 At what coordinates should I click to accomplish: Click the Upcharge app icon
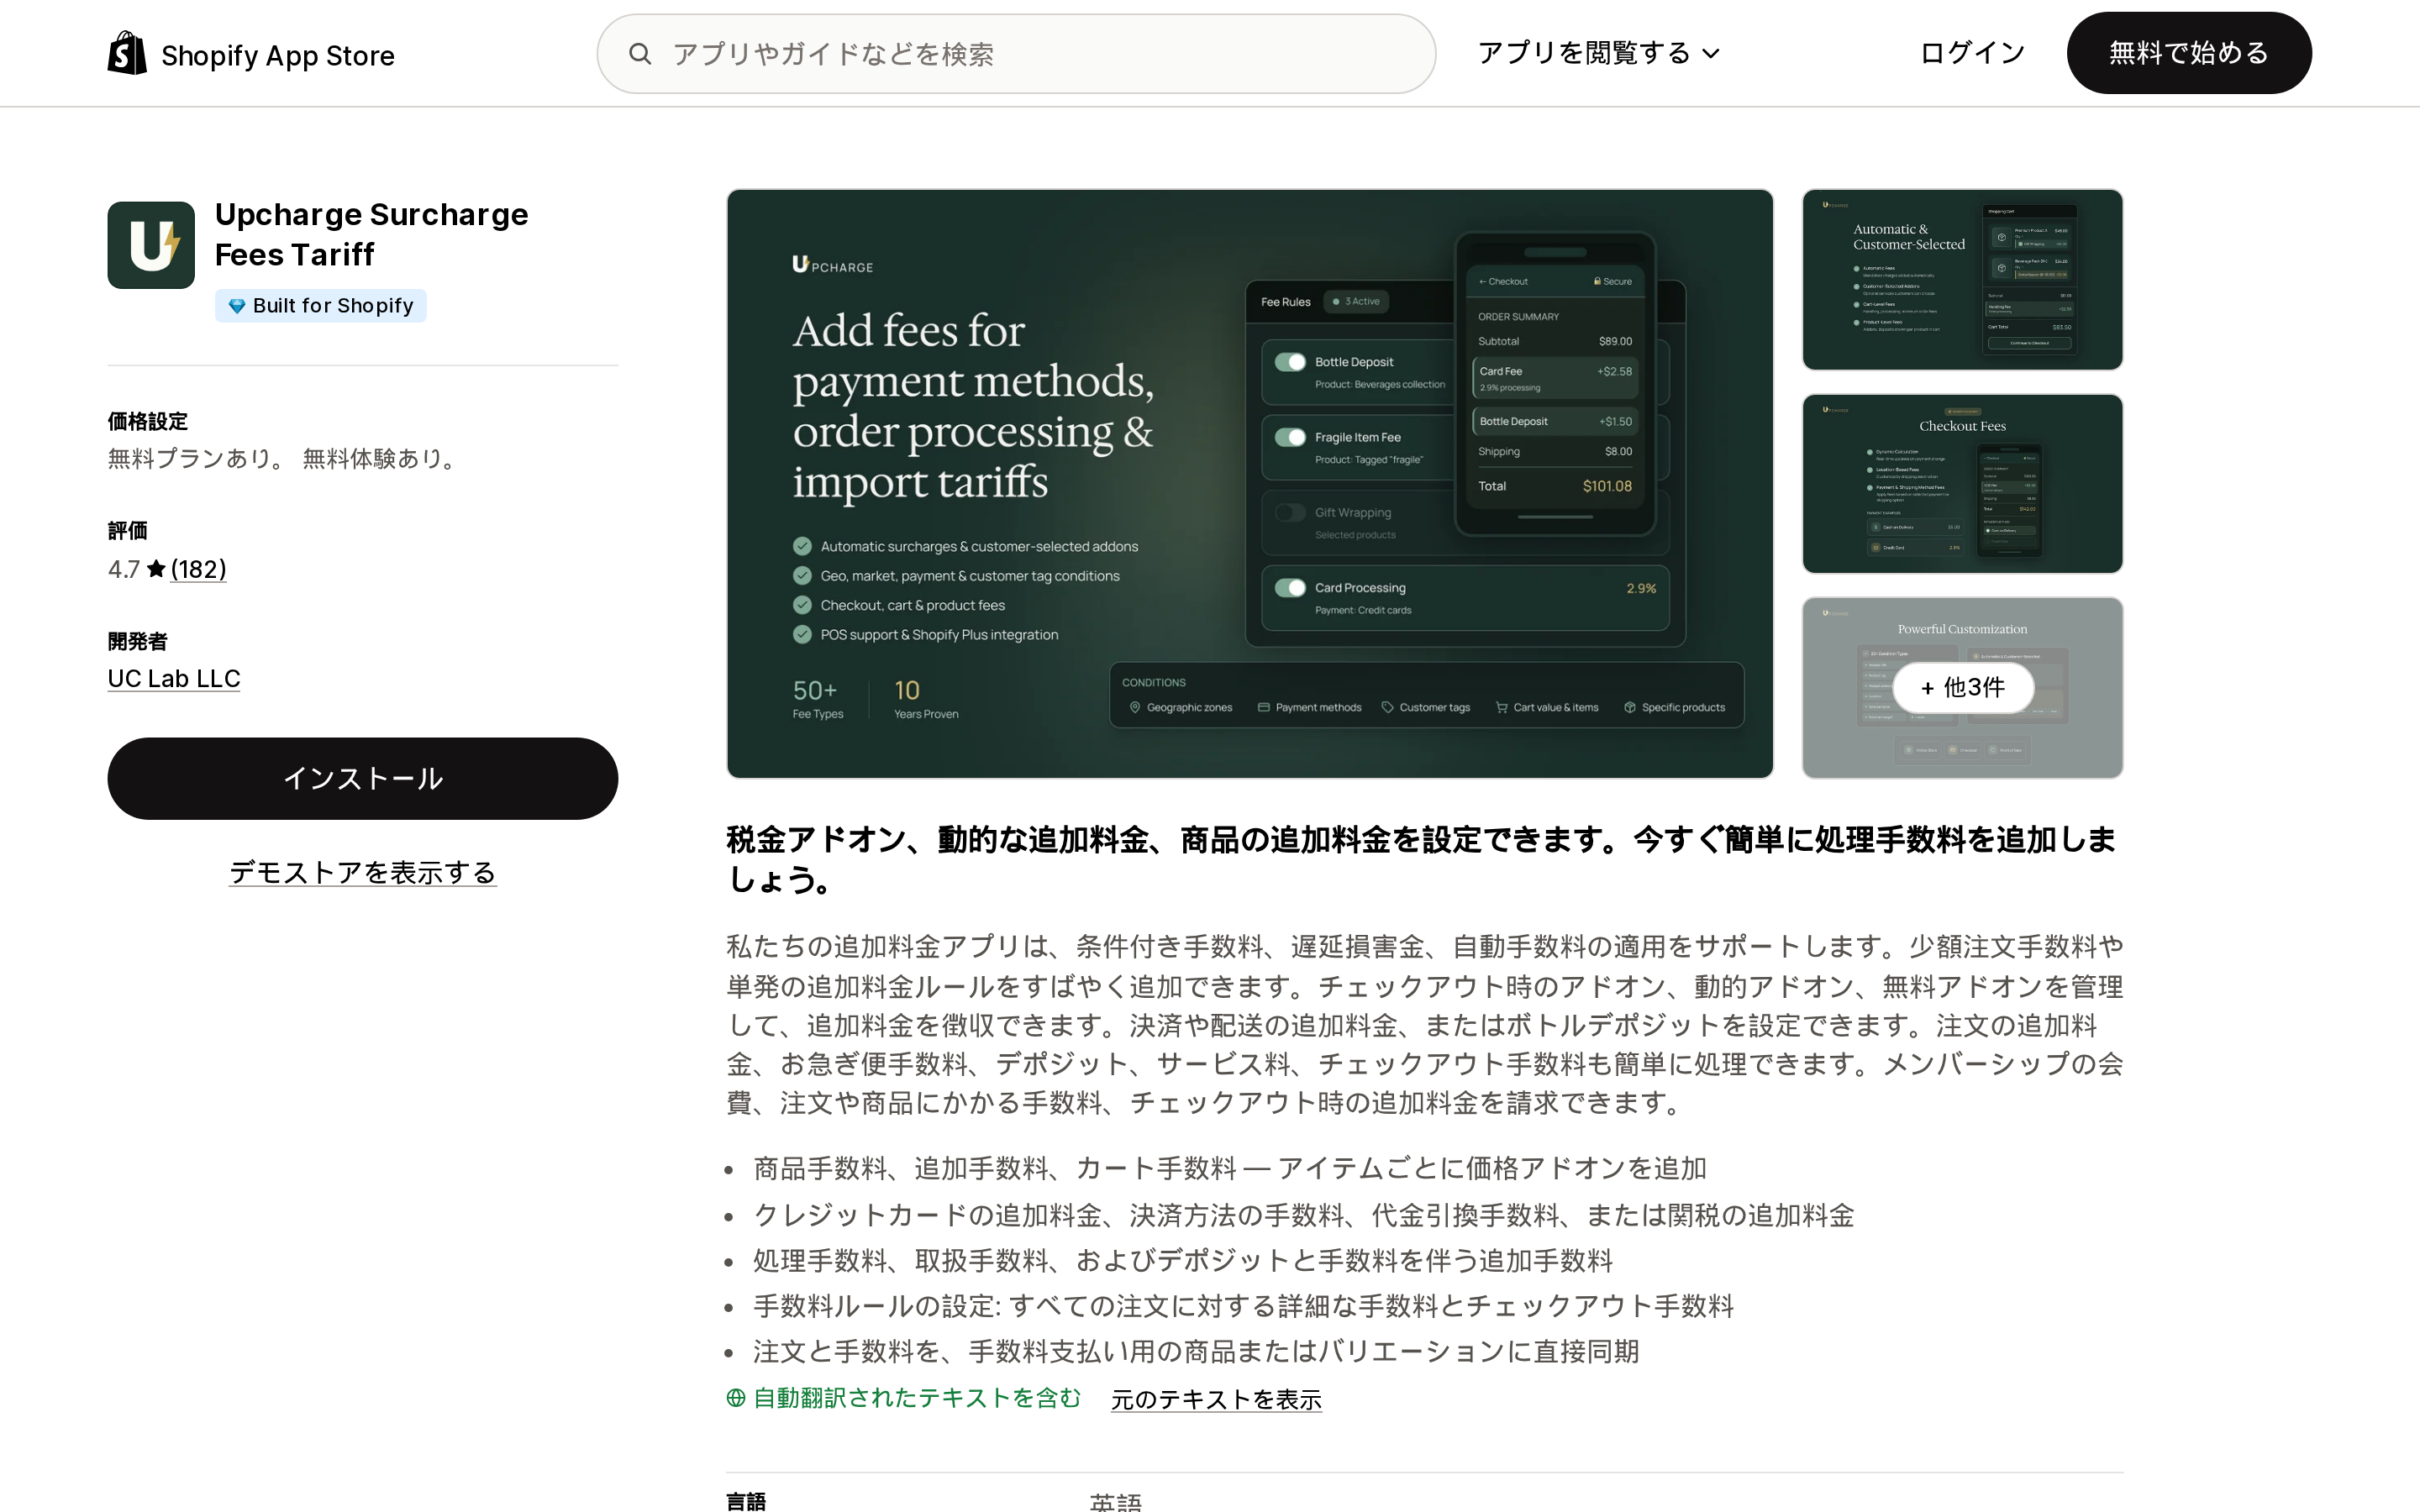click(x=151, y=245)
